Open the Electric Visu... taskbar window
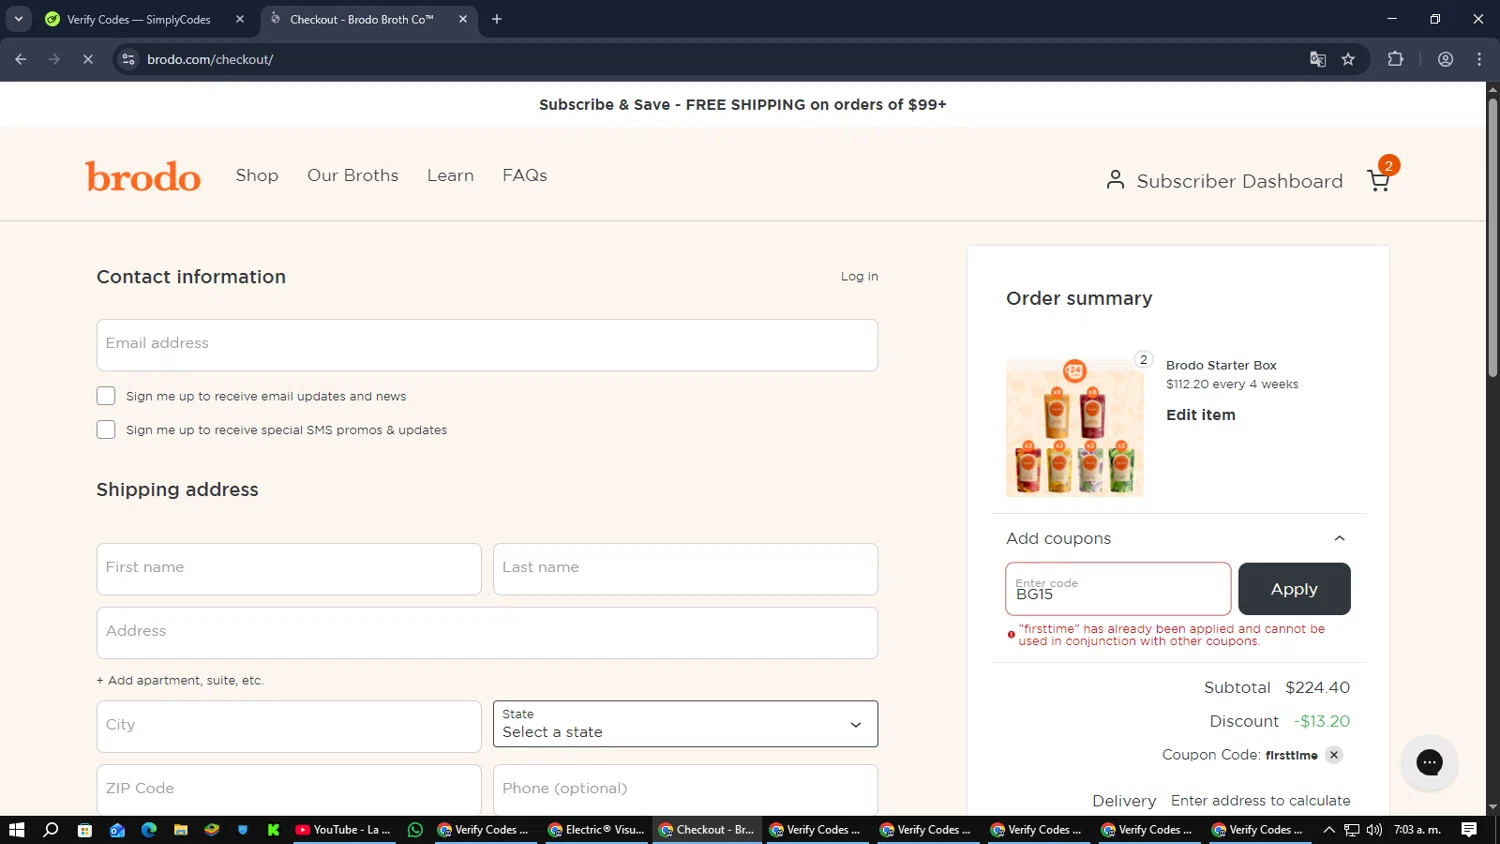The width and height of the screenshot is (1500, 844). 596,830
